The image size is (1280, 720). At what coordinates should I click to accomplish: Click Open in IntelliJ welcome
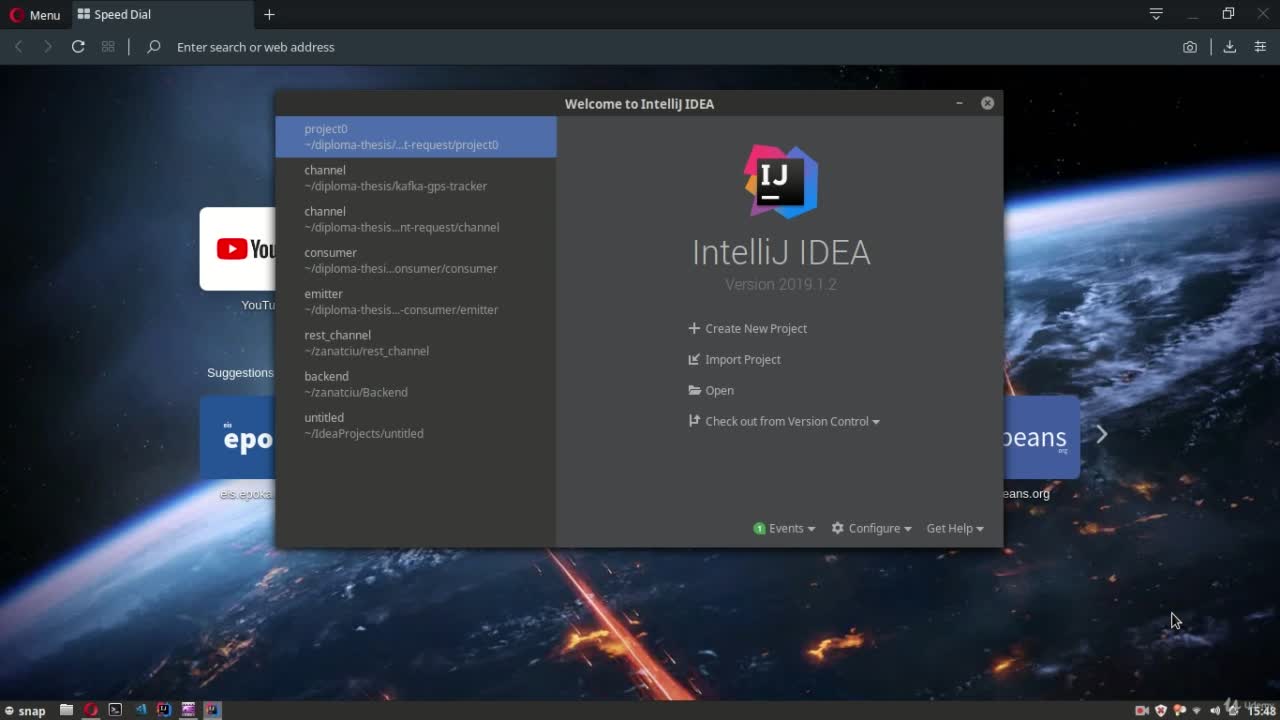pyautogui.click(x=711, y=390)
